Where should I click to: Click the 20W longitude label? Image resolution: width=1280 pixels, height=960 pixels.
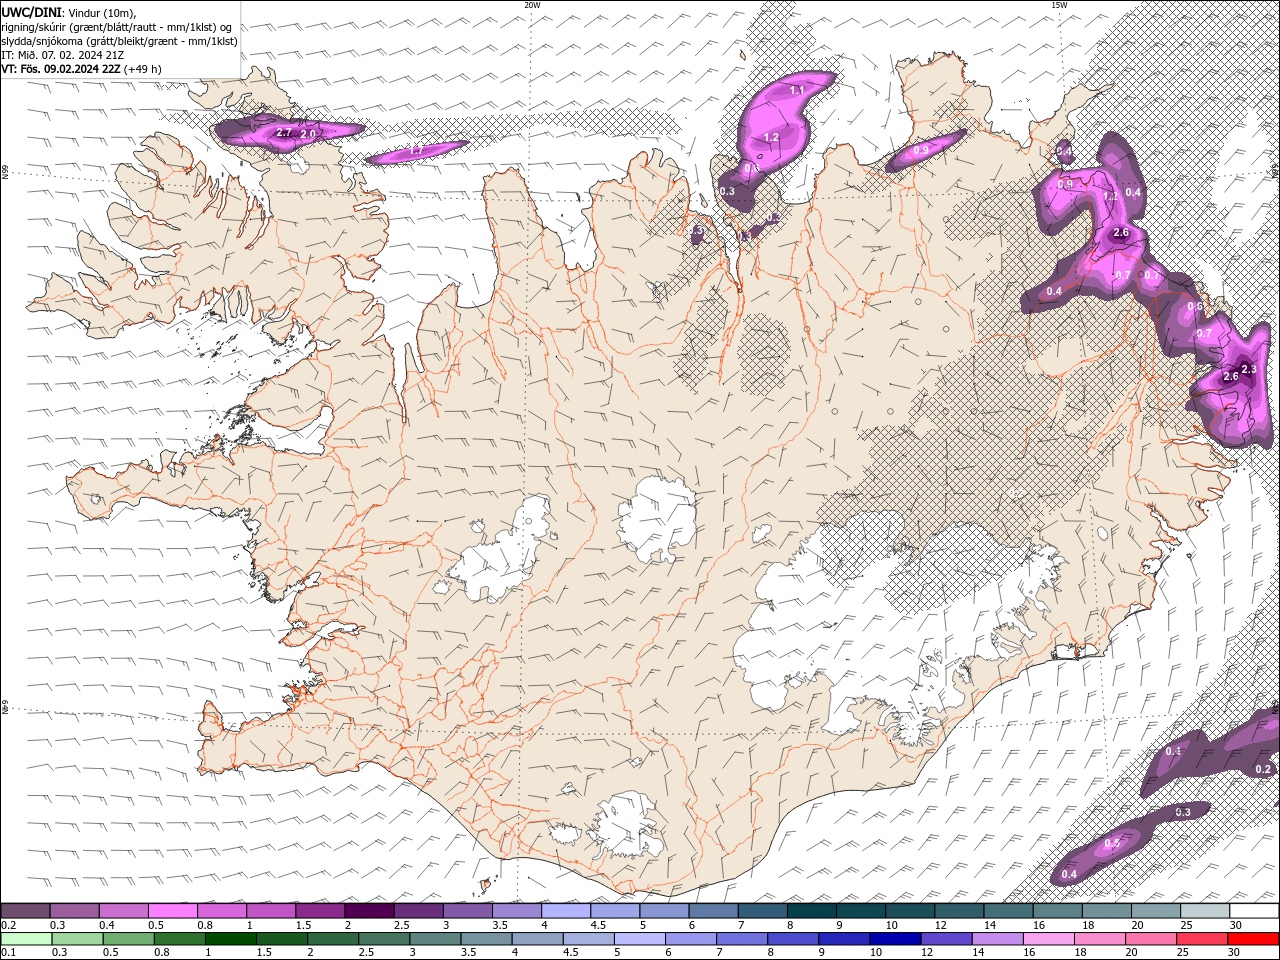533,5
